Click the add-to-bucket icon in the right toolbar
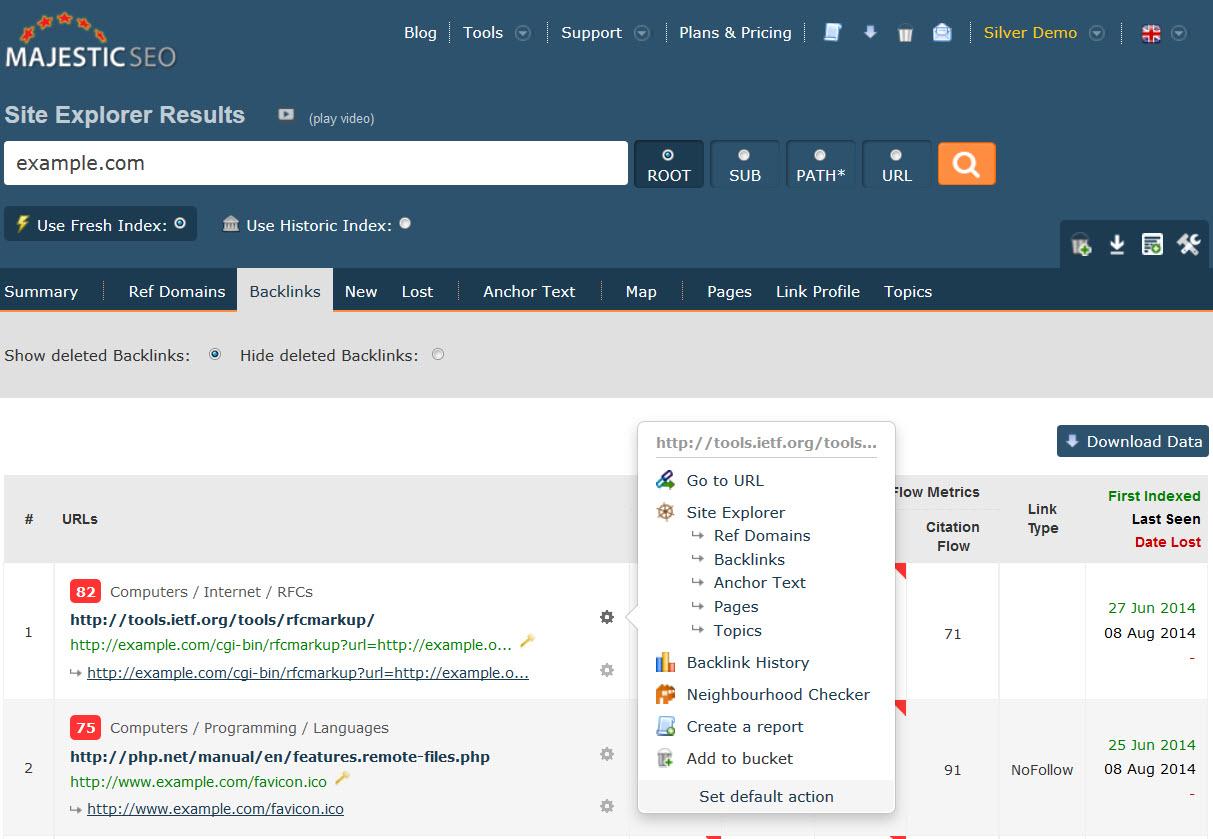1213x839 pixels. pyautogui.click(x=1081, y=244)
